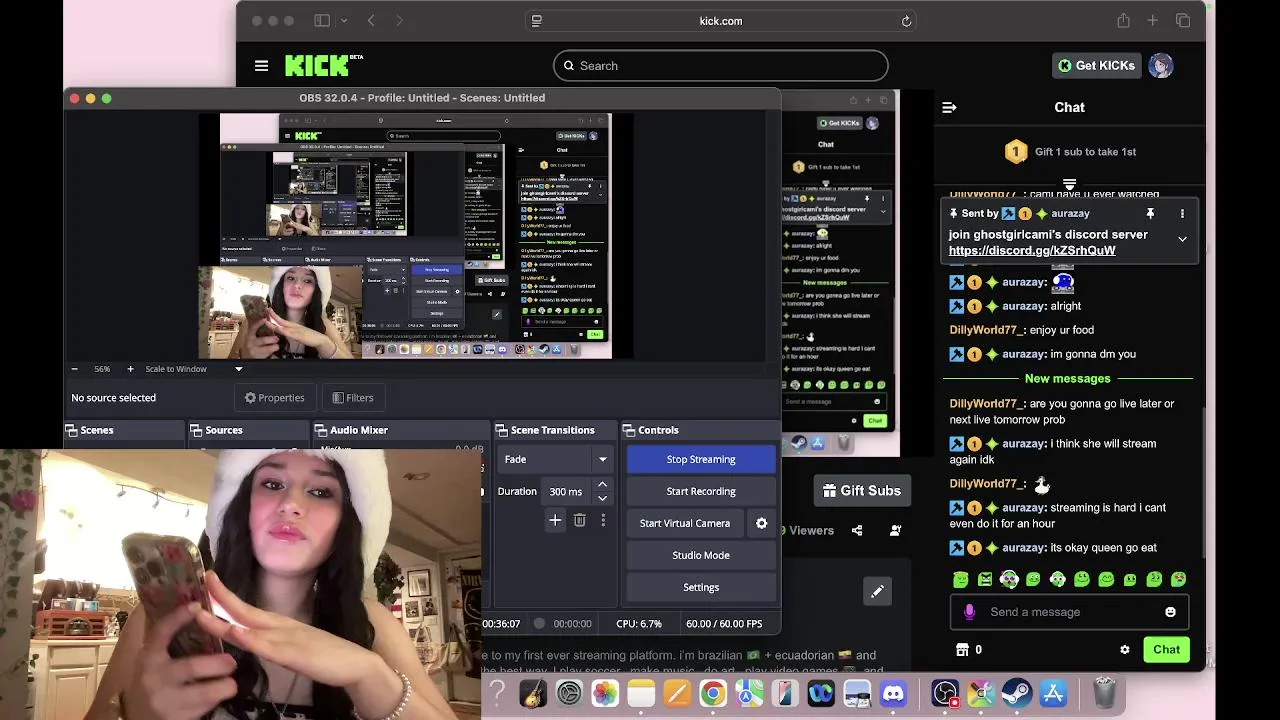Screen dimensions: 1280x720
Task: Open the Kick hamburger navigation menu
Action: coord(261,66)
